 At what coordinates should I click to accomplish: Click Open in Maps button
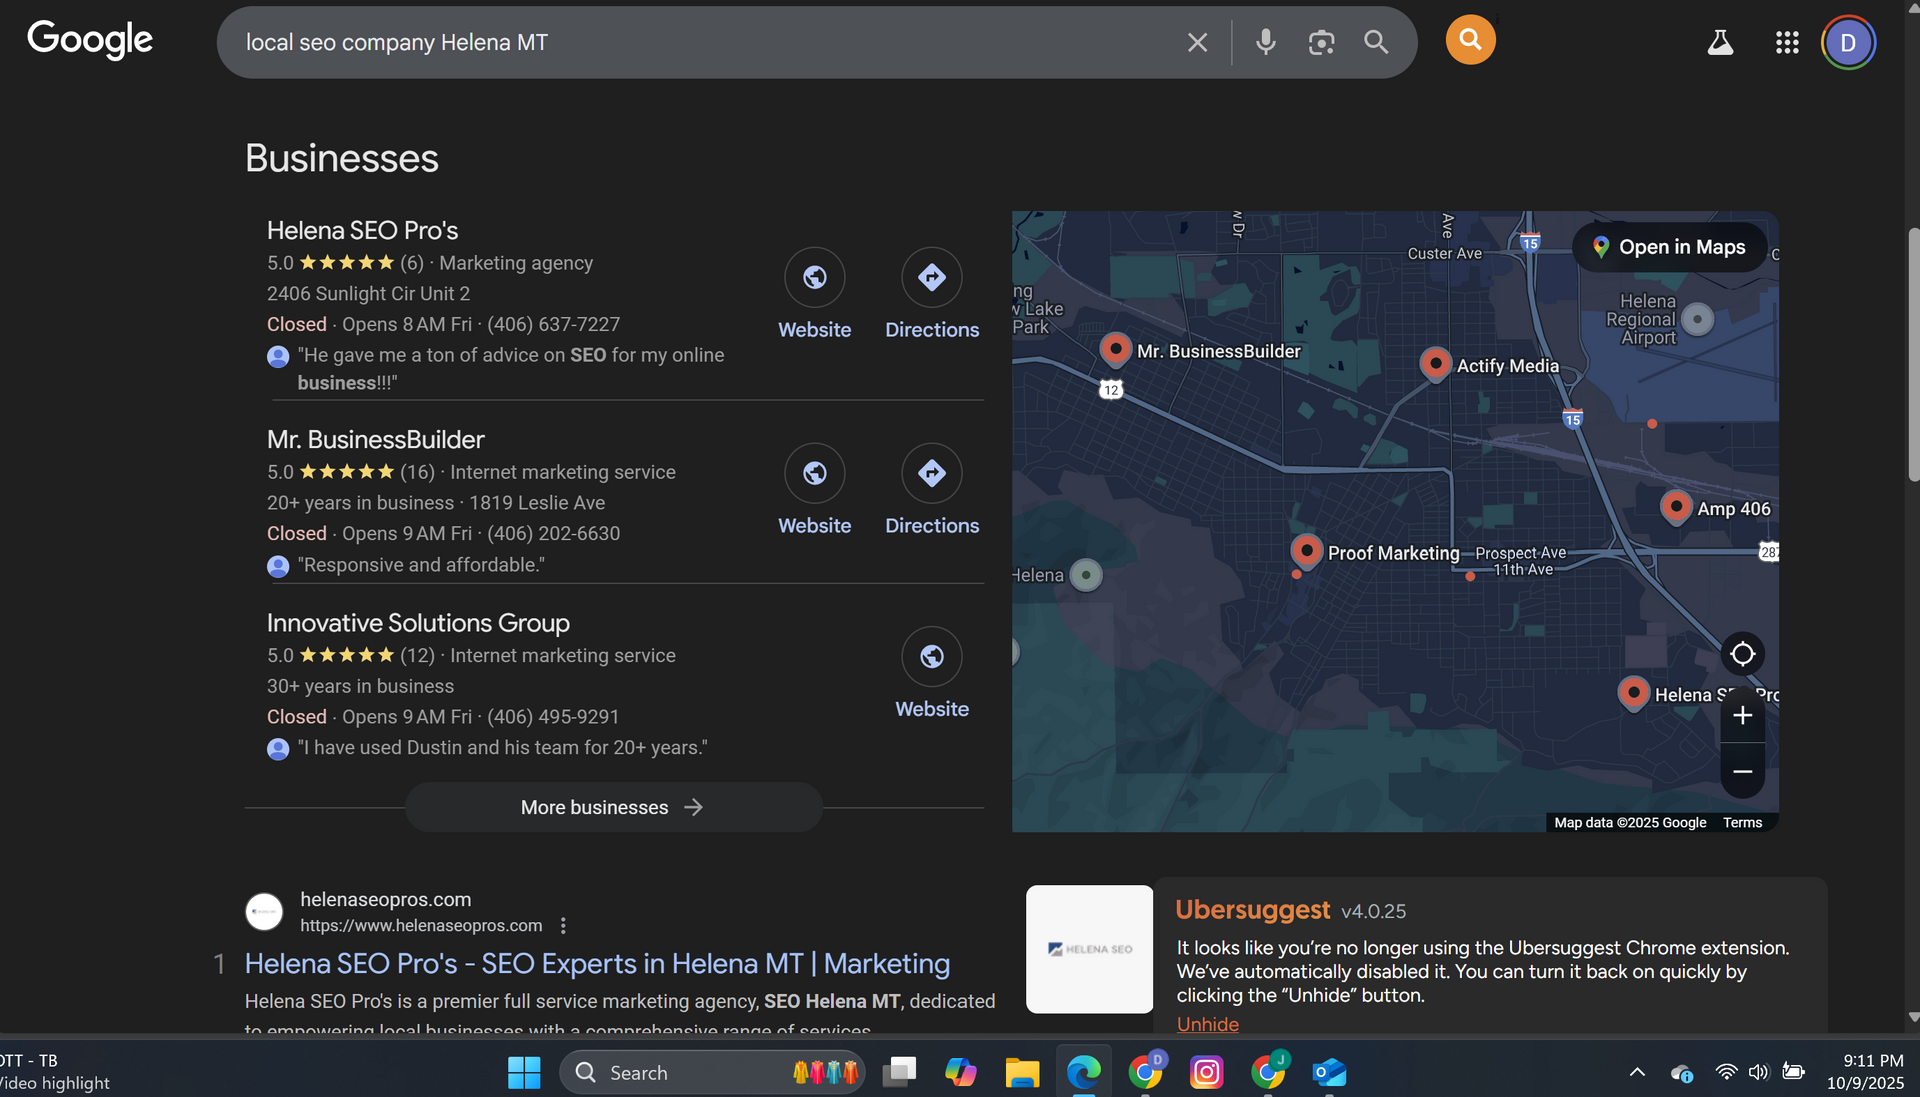tap(1669, 247)
